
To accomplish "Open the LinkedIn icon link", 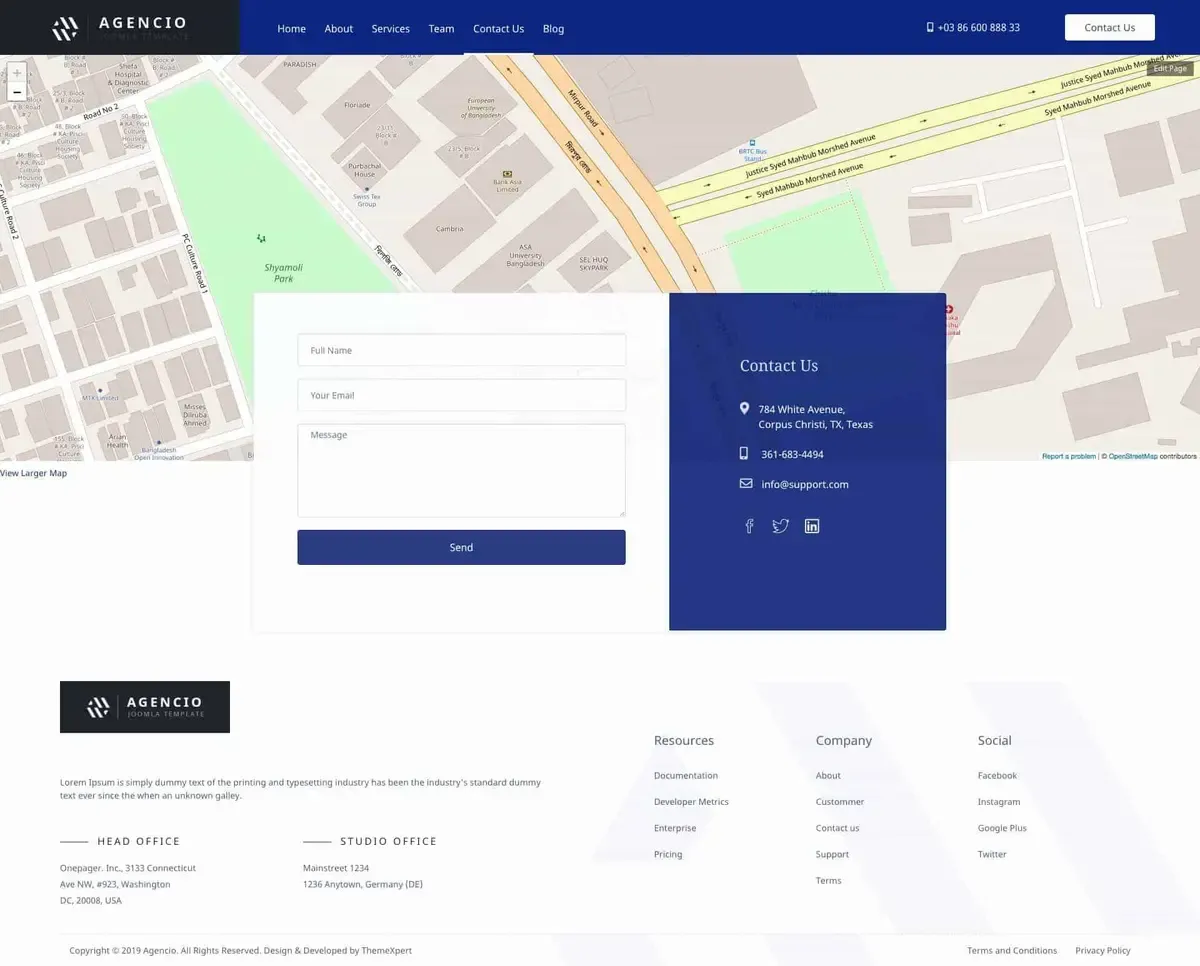I will pyautogui.click(x=812, y=526).
